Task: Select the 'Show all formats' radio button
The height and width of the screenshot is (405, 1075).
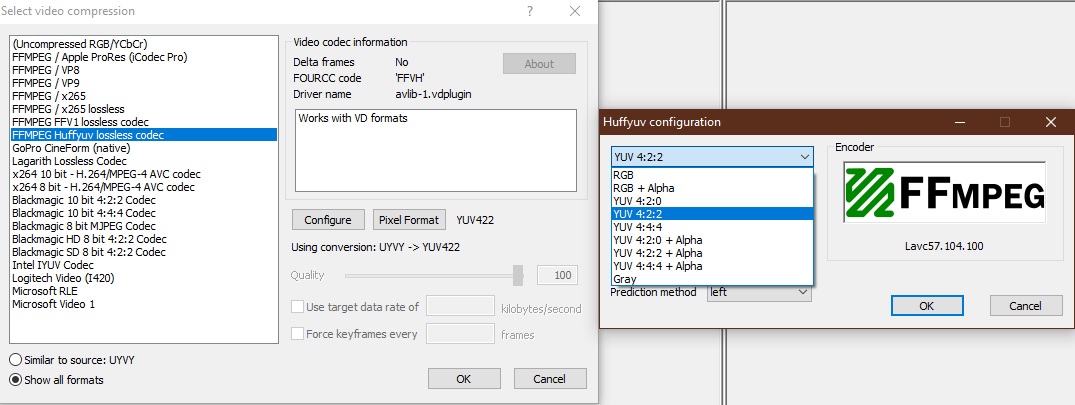Action: click(15, 380)
